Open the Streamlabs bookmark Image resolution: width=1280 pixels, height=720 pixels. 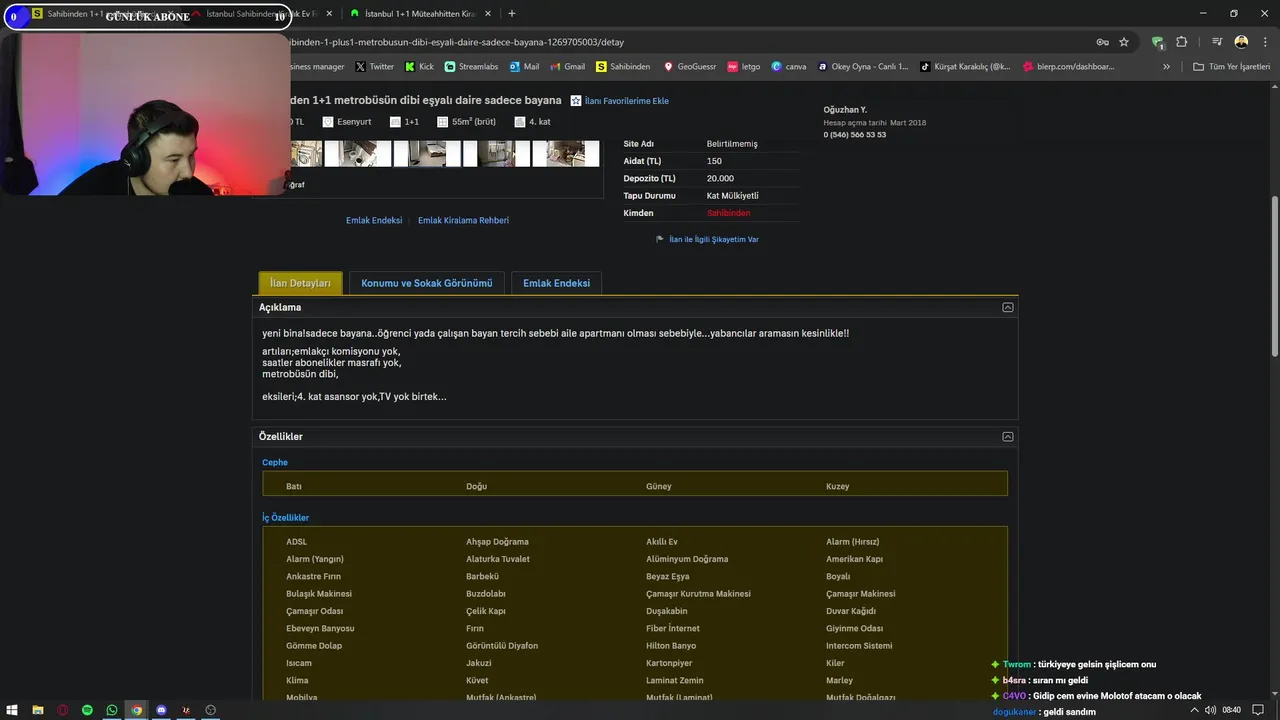pyautogui.click(x=471, y=67)
